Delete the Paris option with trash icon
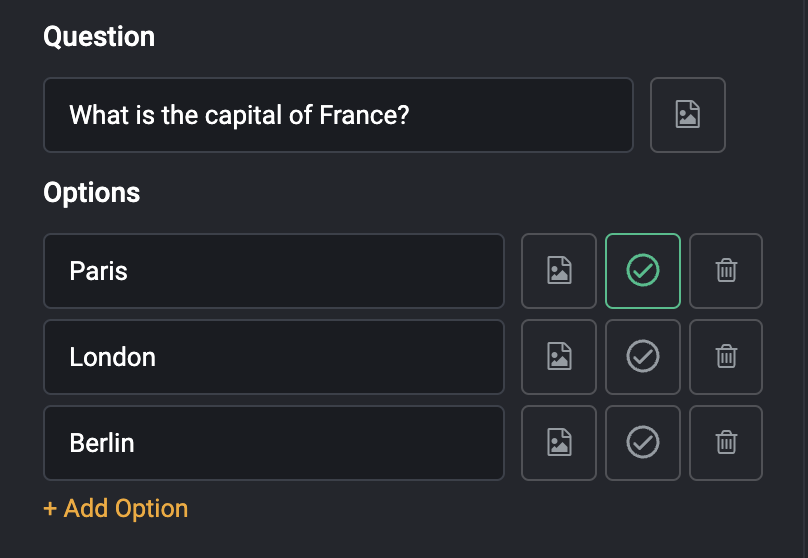 click(x=726, y=271)
